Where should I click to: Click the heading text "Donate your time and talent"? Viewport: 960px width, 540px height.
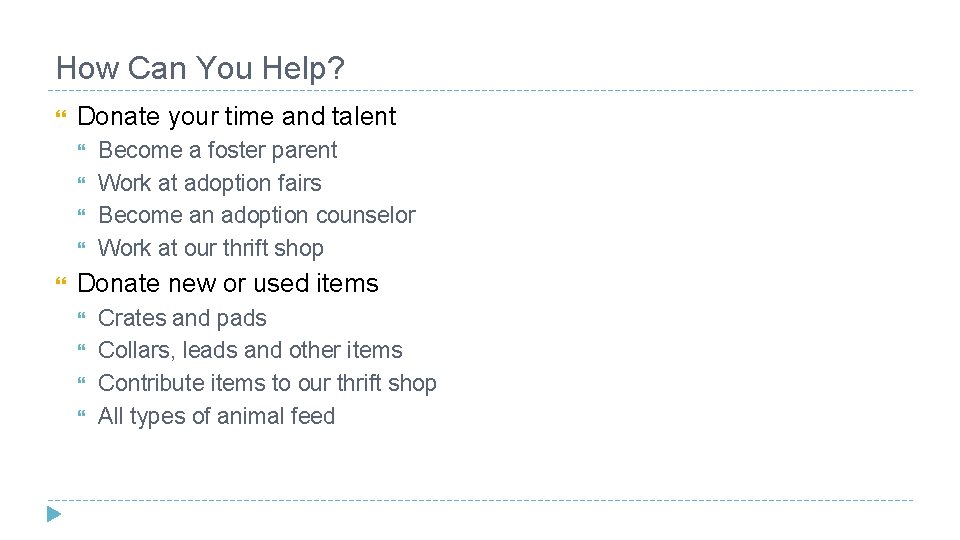tap(236, 117)
